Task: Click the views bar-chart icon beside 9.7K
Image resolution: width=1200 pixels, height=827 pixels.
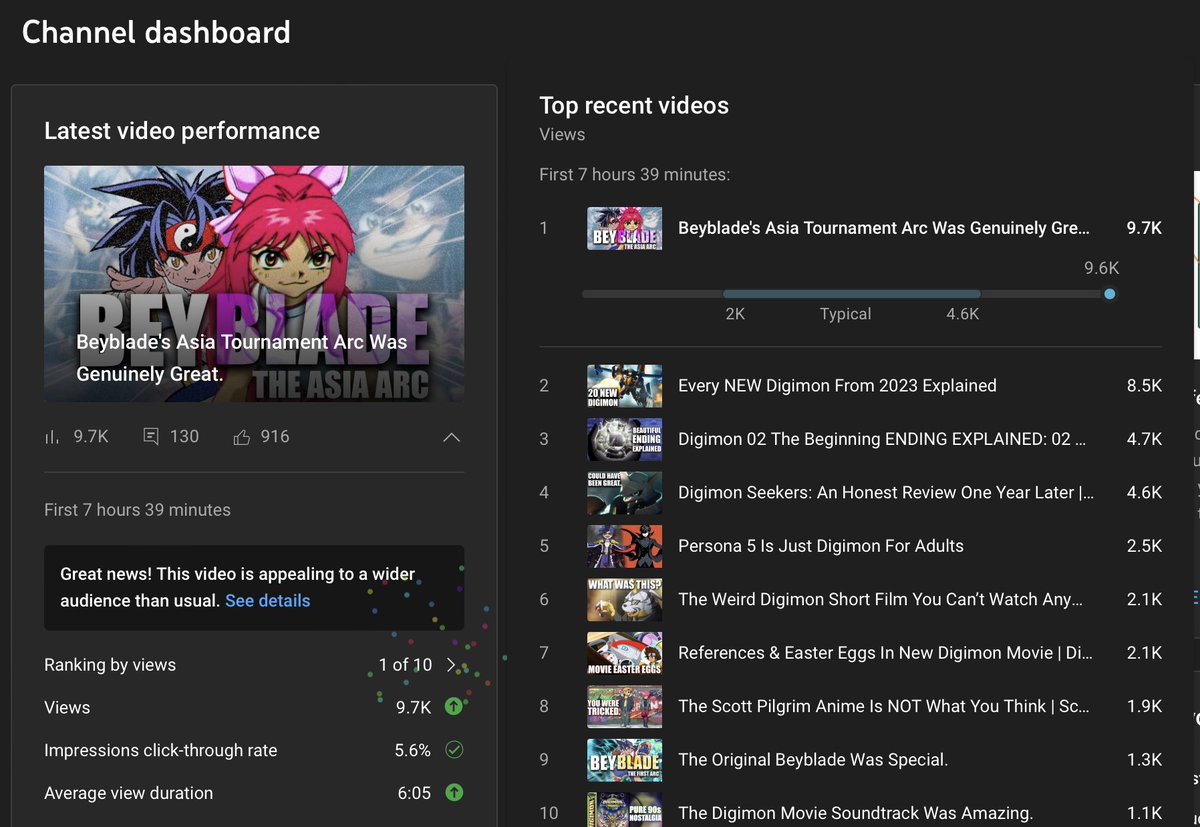Action: (x=52, y=437)
